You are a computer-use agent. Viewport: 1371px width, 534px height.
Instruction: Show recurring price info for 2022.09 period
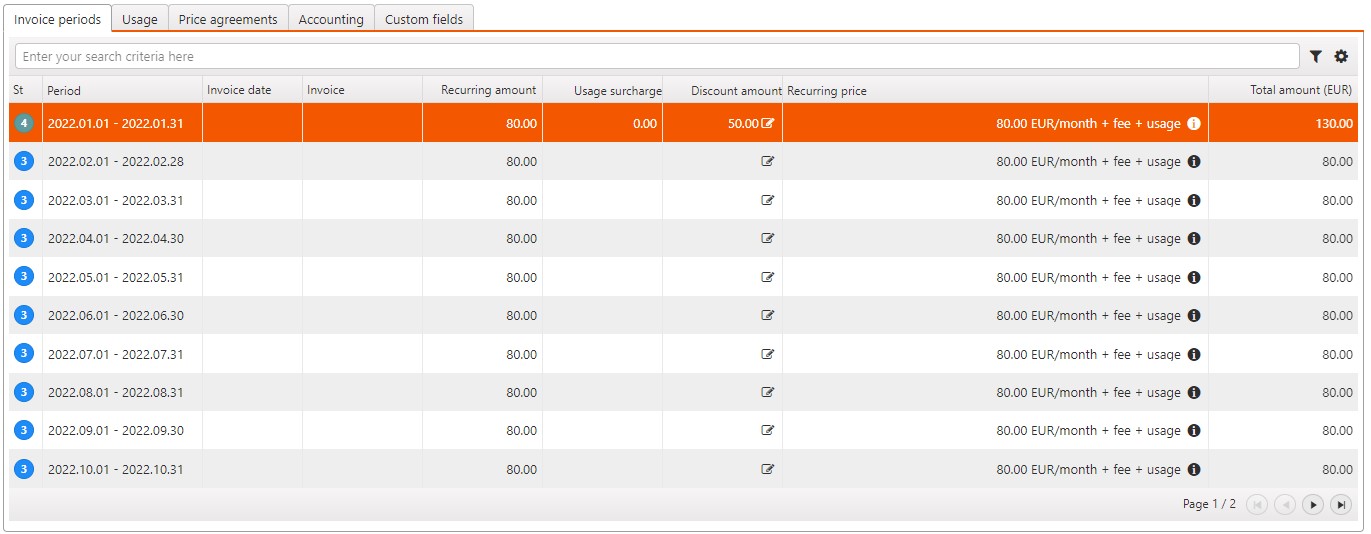pyautogui.click(x=1193, y=431)
